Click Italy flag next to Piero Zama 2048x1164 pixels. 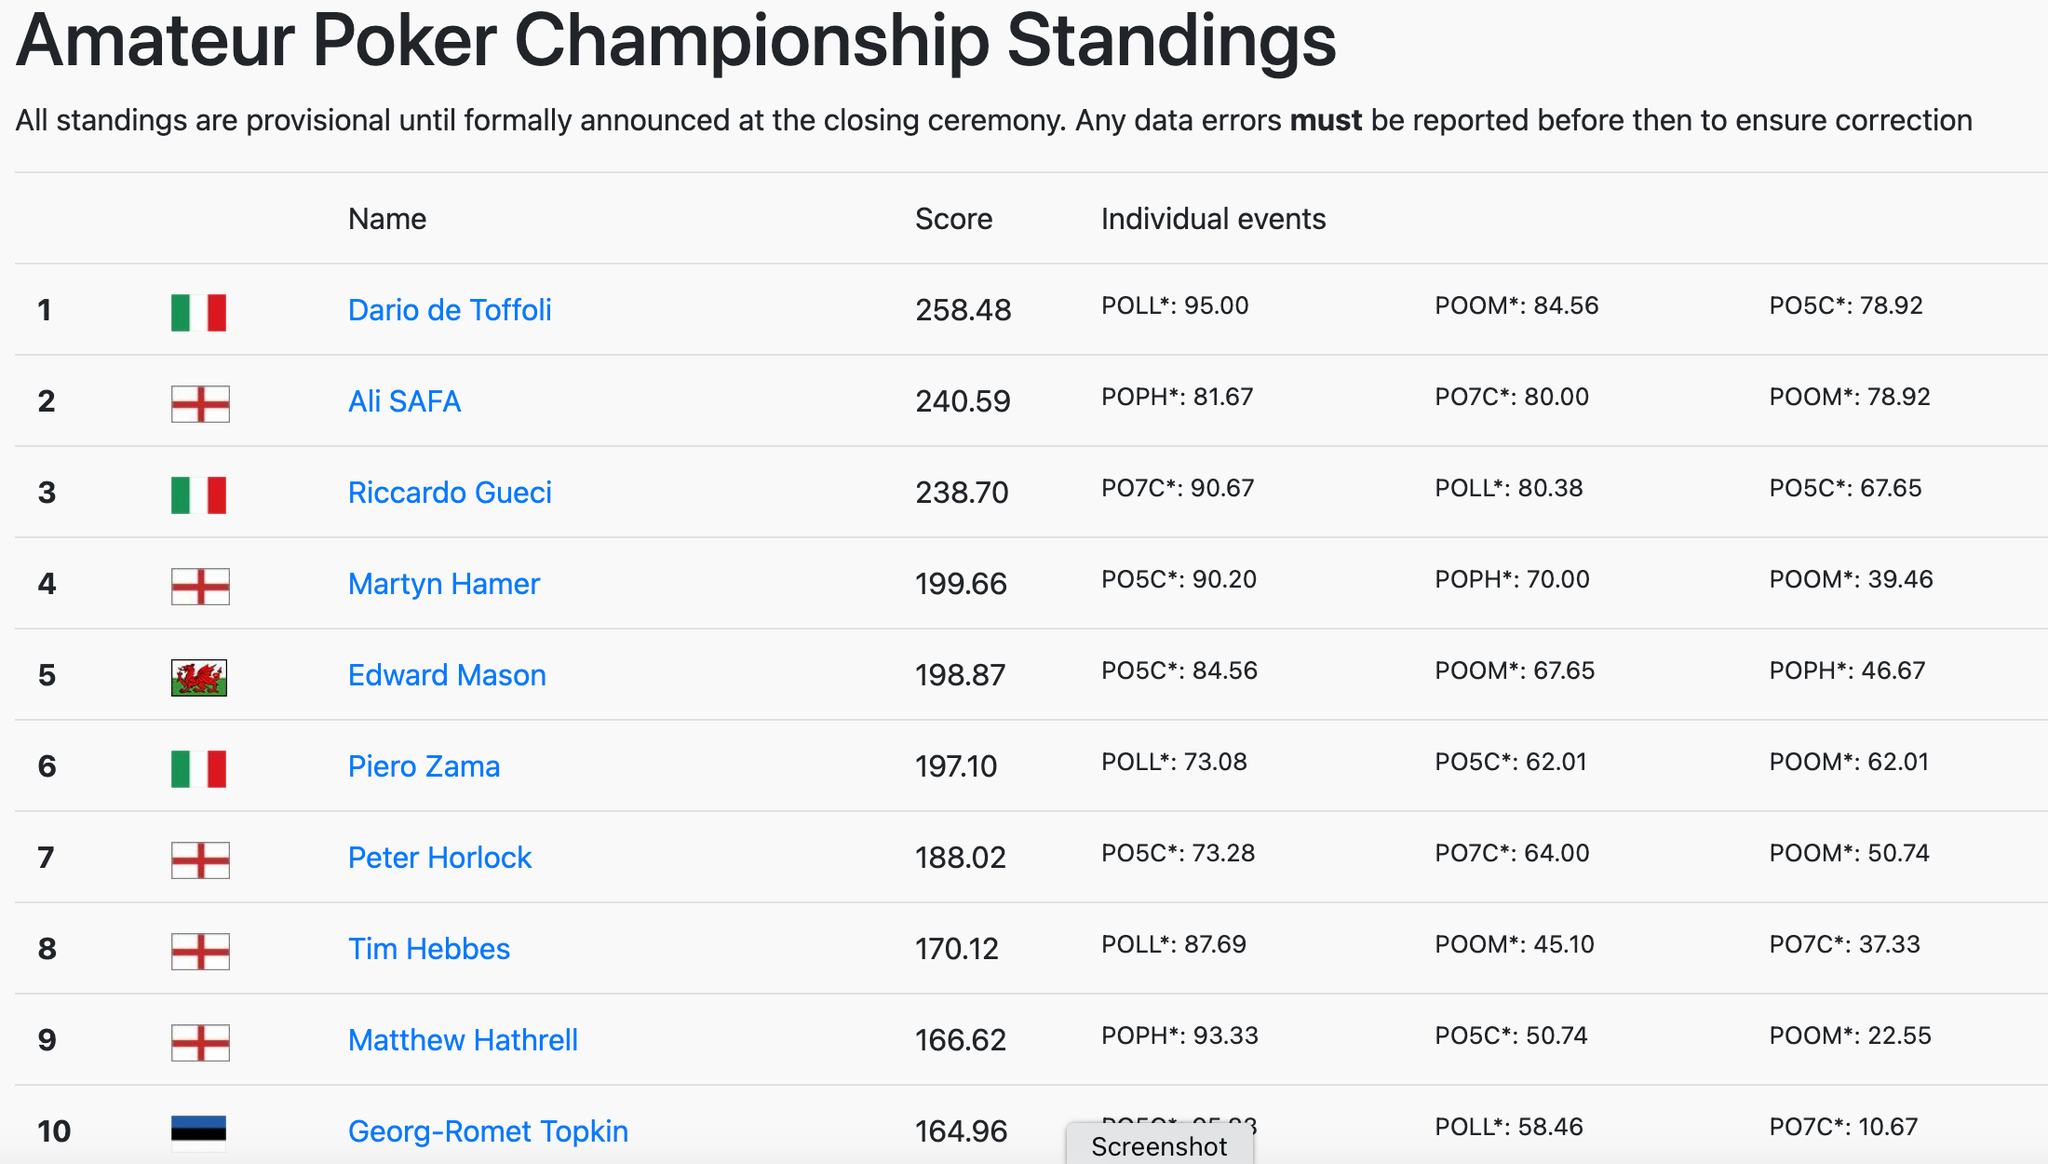click(199, 769)
